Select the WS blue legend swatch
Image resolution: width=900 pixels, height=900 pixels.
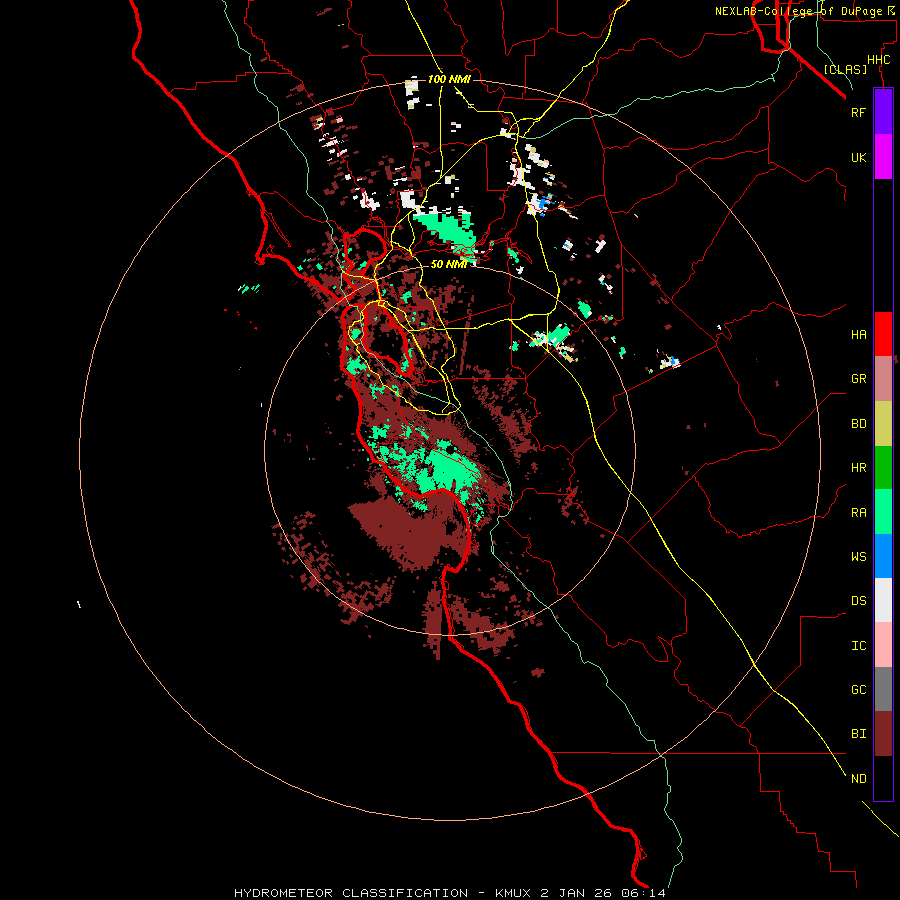pos(883,556)
